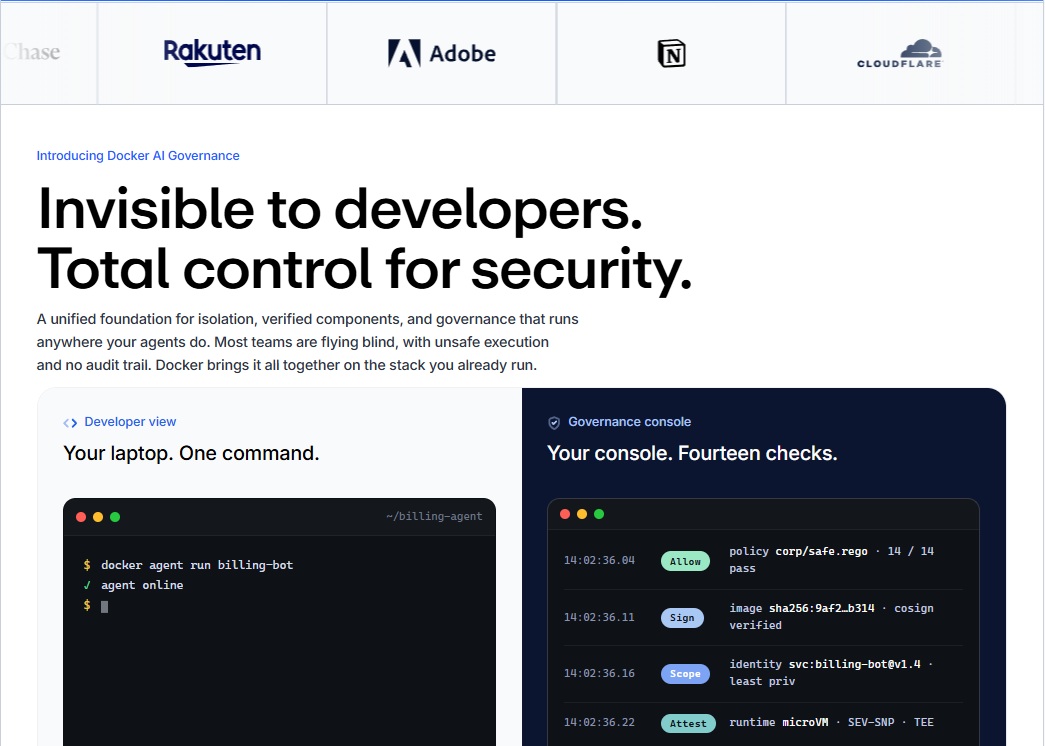Viewport: 1045px width, 746px height.
Task: Select the Governance console label
Action: (x=629, y=421)
